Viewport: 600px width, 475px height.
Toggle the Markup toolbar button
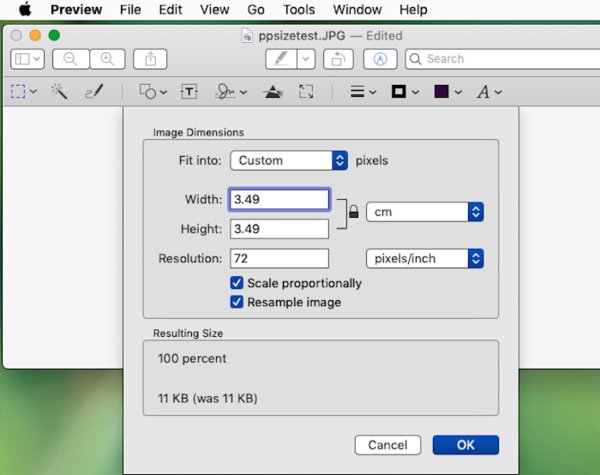coord(379,59)
